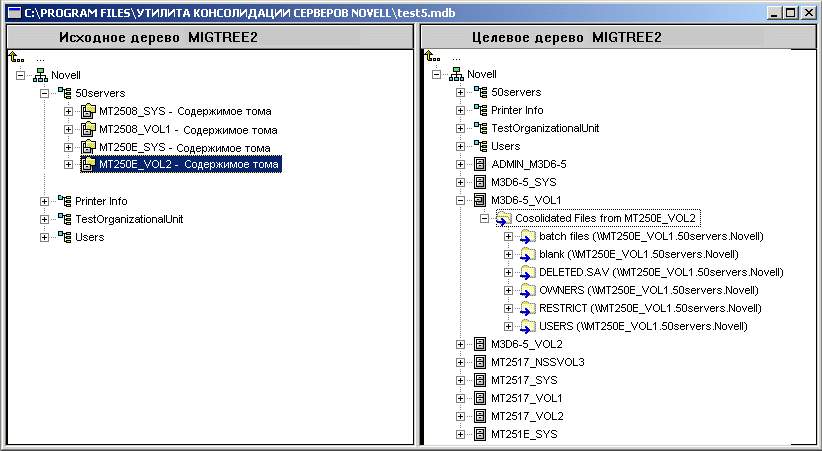Click the ADMIN_M3D6-5 volume icon

point(480,164)
